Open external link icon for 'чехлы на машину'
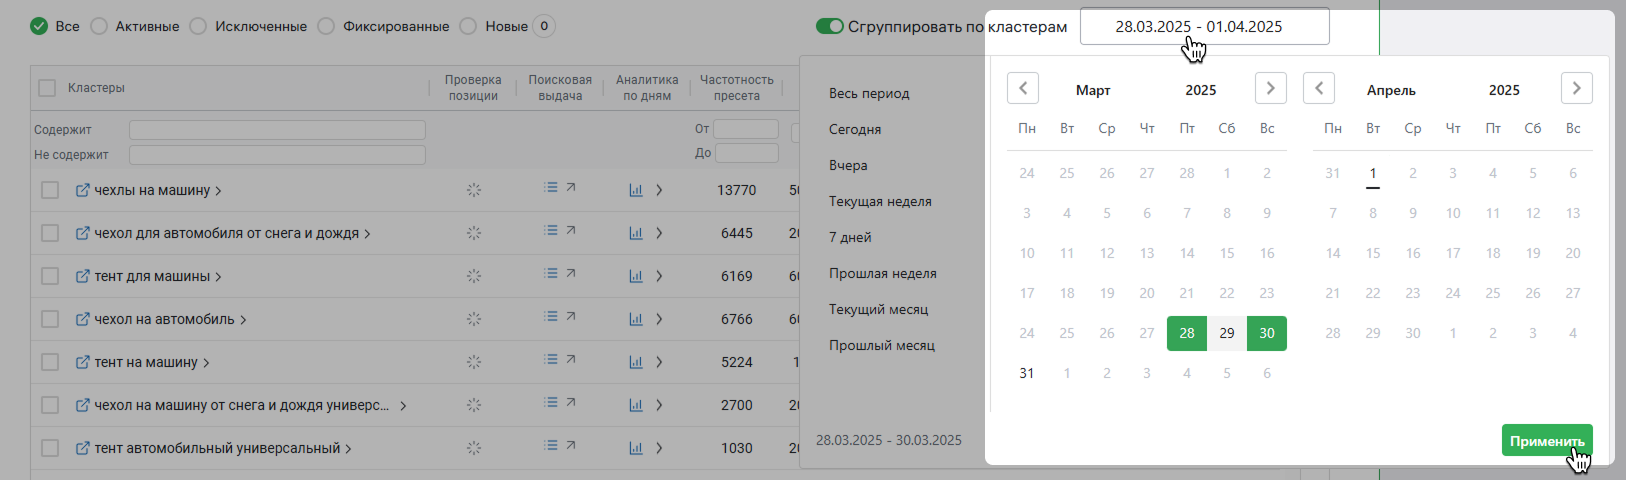The height and width of the screenshot is (480, 1626). 83,190
